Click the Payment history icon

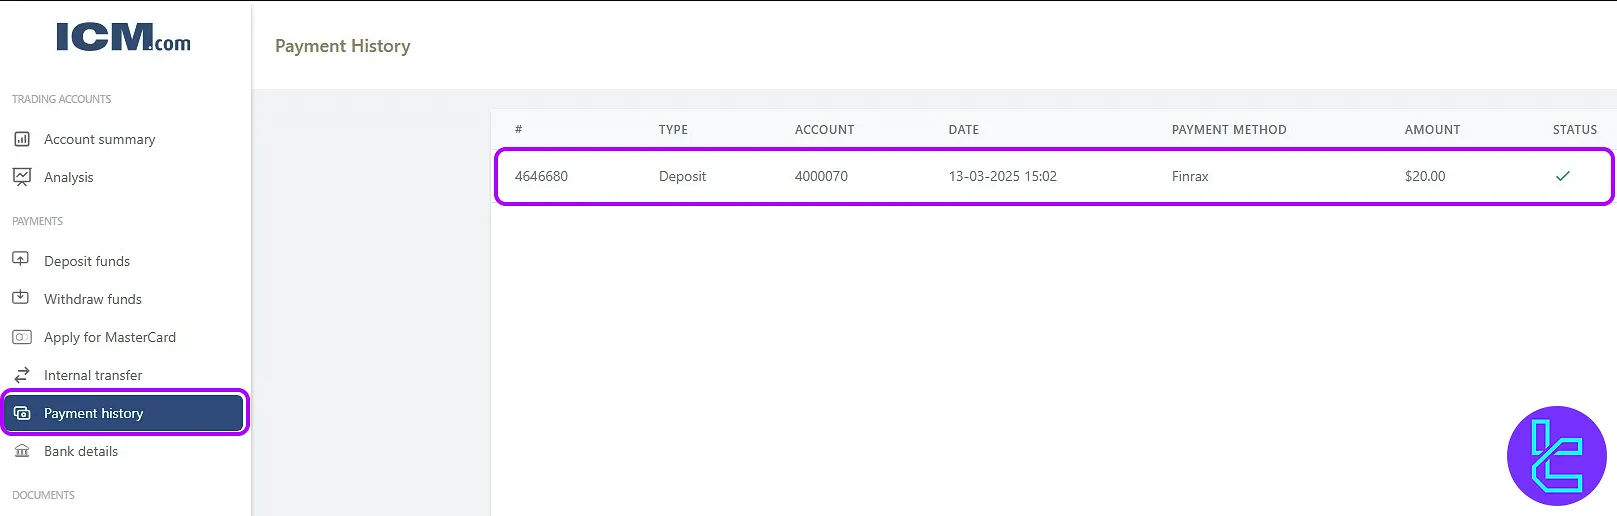pyautogui.click(x=22, y=413)
